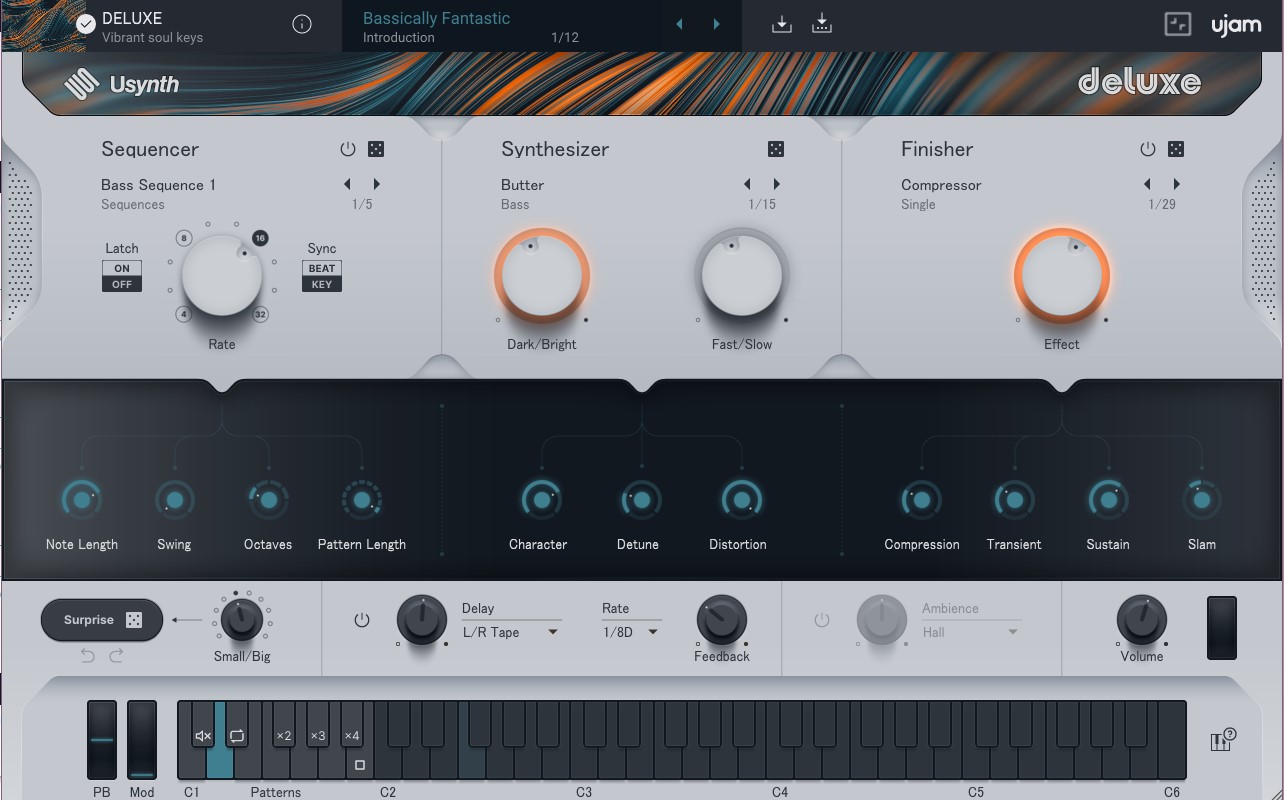
Task: Toggle the Sequencer power button
Action: pyautogui.click(x=348, y=149)
